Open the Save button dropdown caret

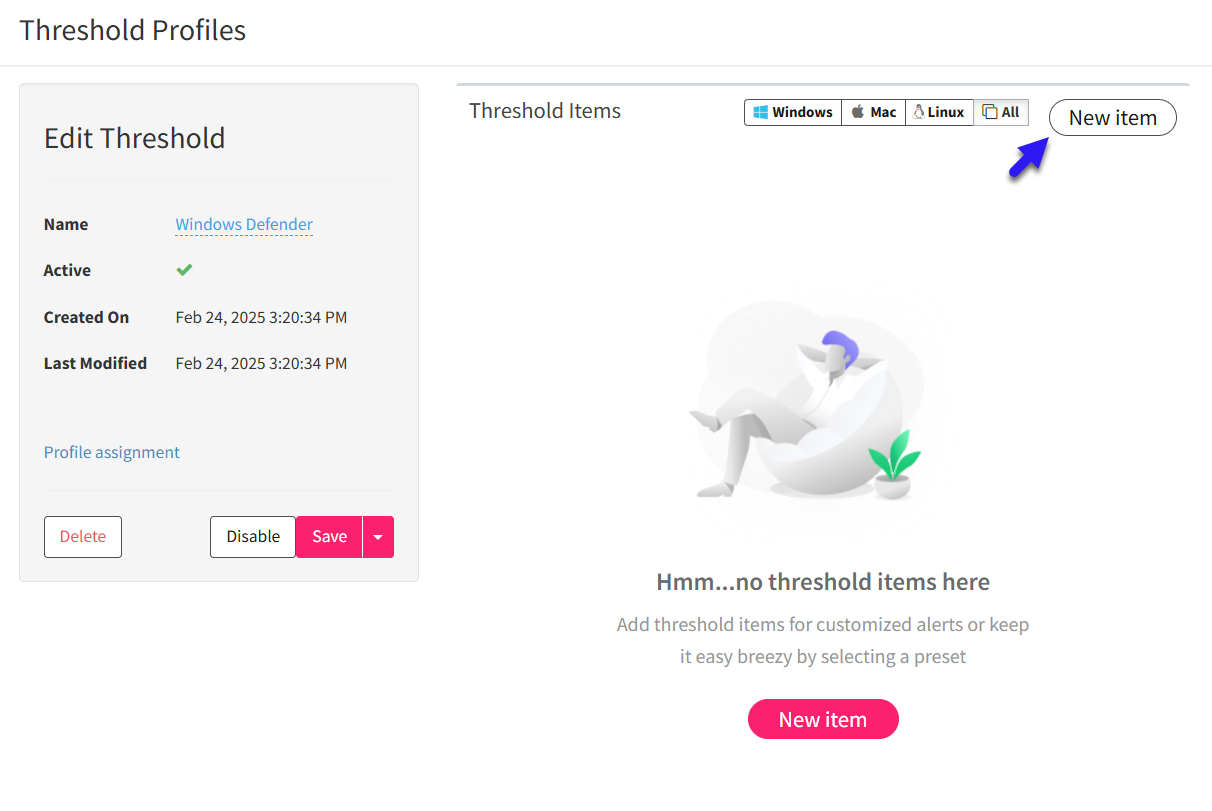pos(378,537)
